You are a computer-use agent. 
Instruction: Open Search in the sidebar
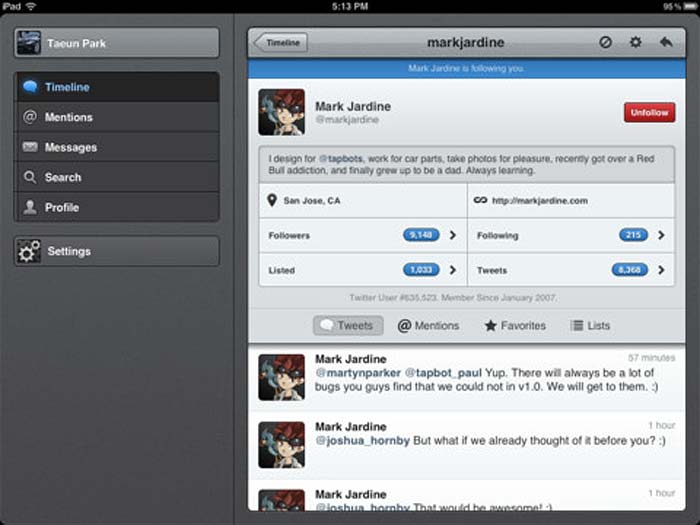[117, 177]
